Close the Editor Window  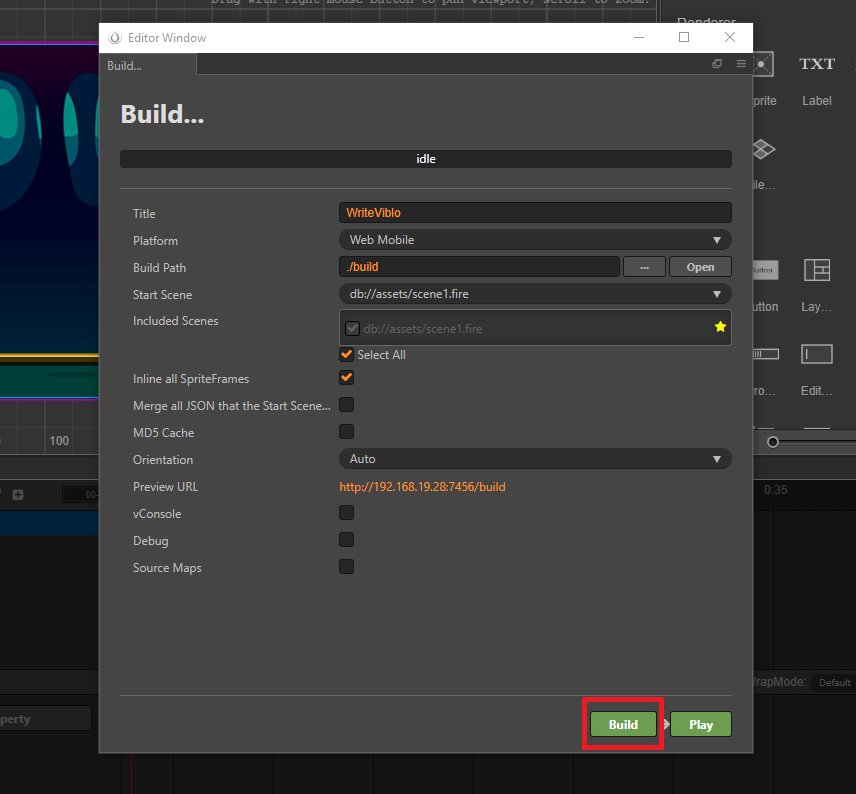tap(729, 37)
